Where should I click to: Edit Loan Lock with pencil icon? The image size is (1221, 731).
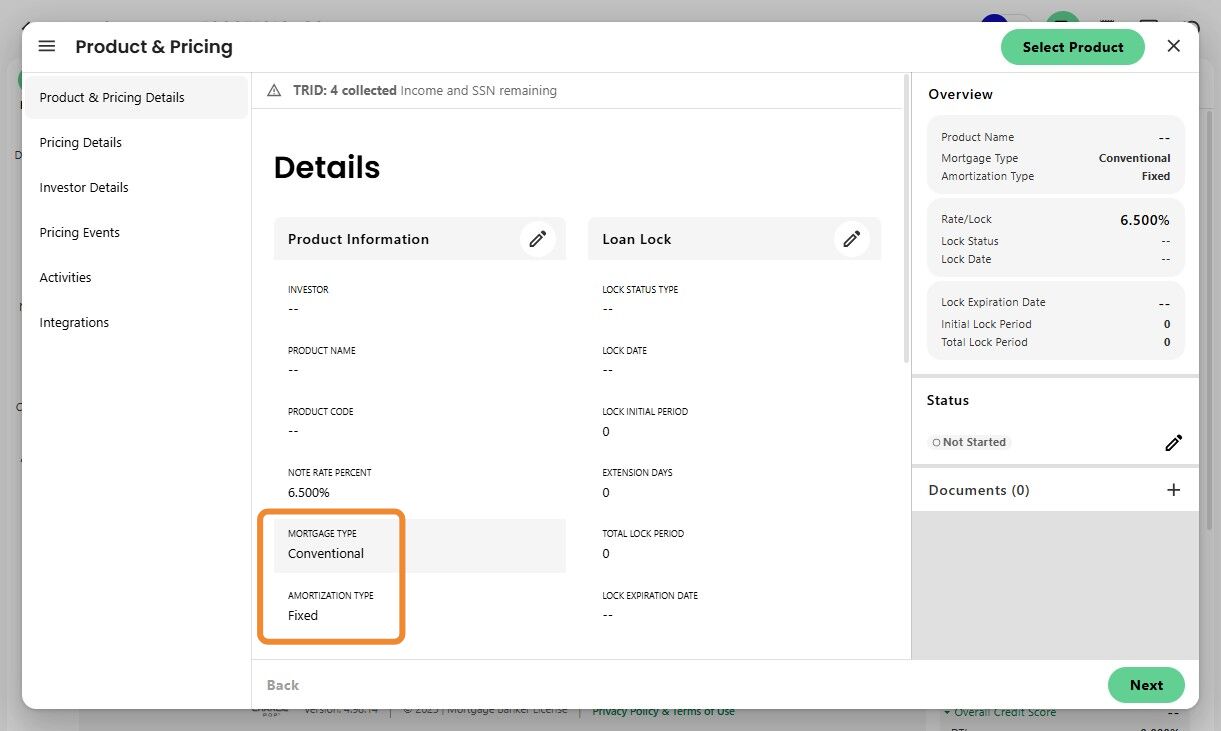click(852, 239)
